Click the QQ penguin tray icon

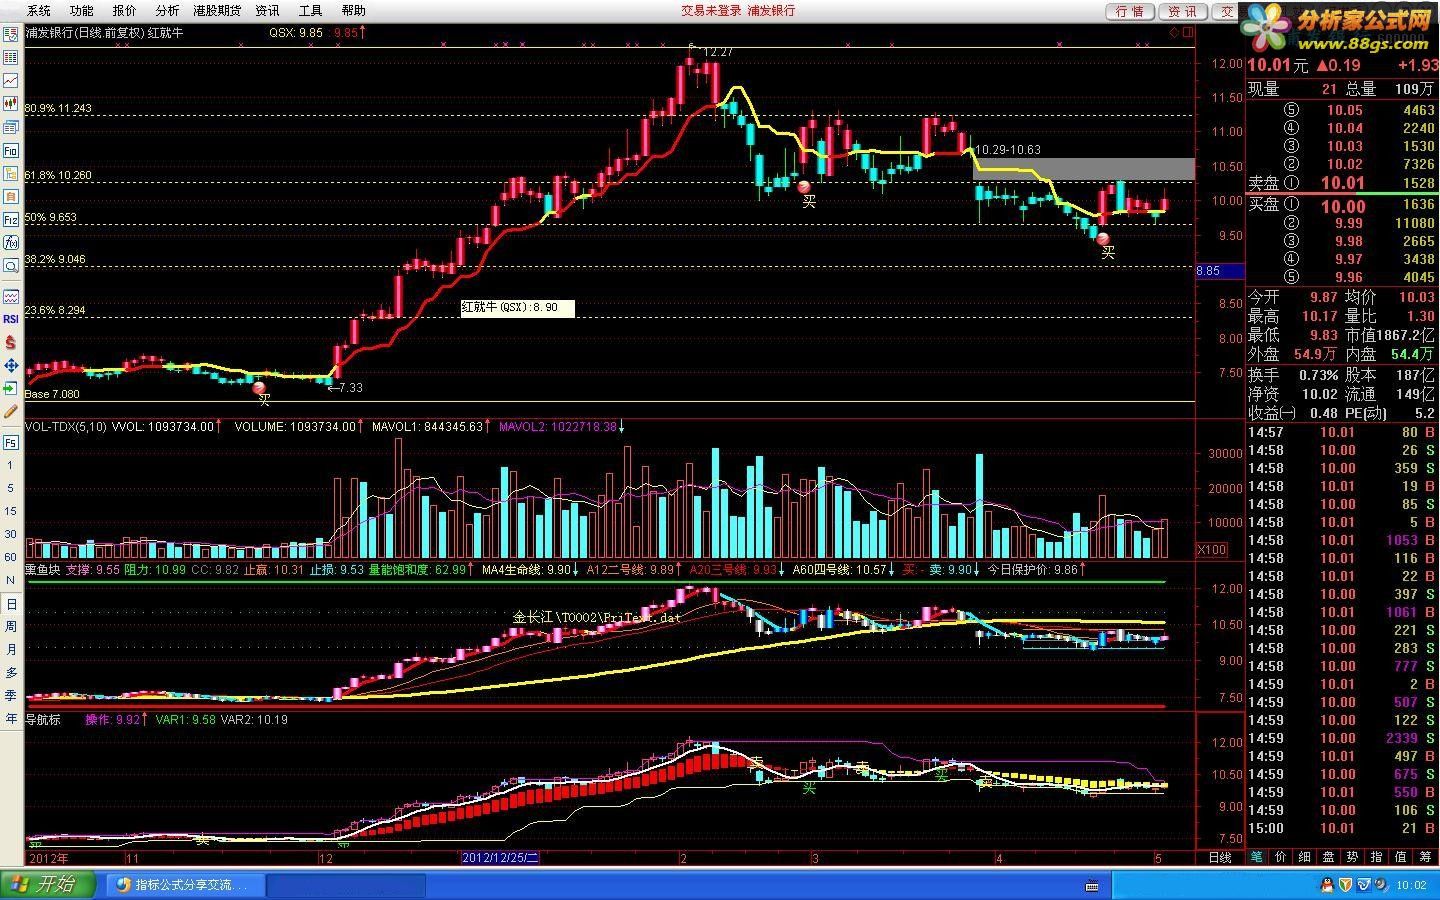pyautogui.click(x=1326, y=885)
